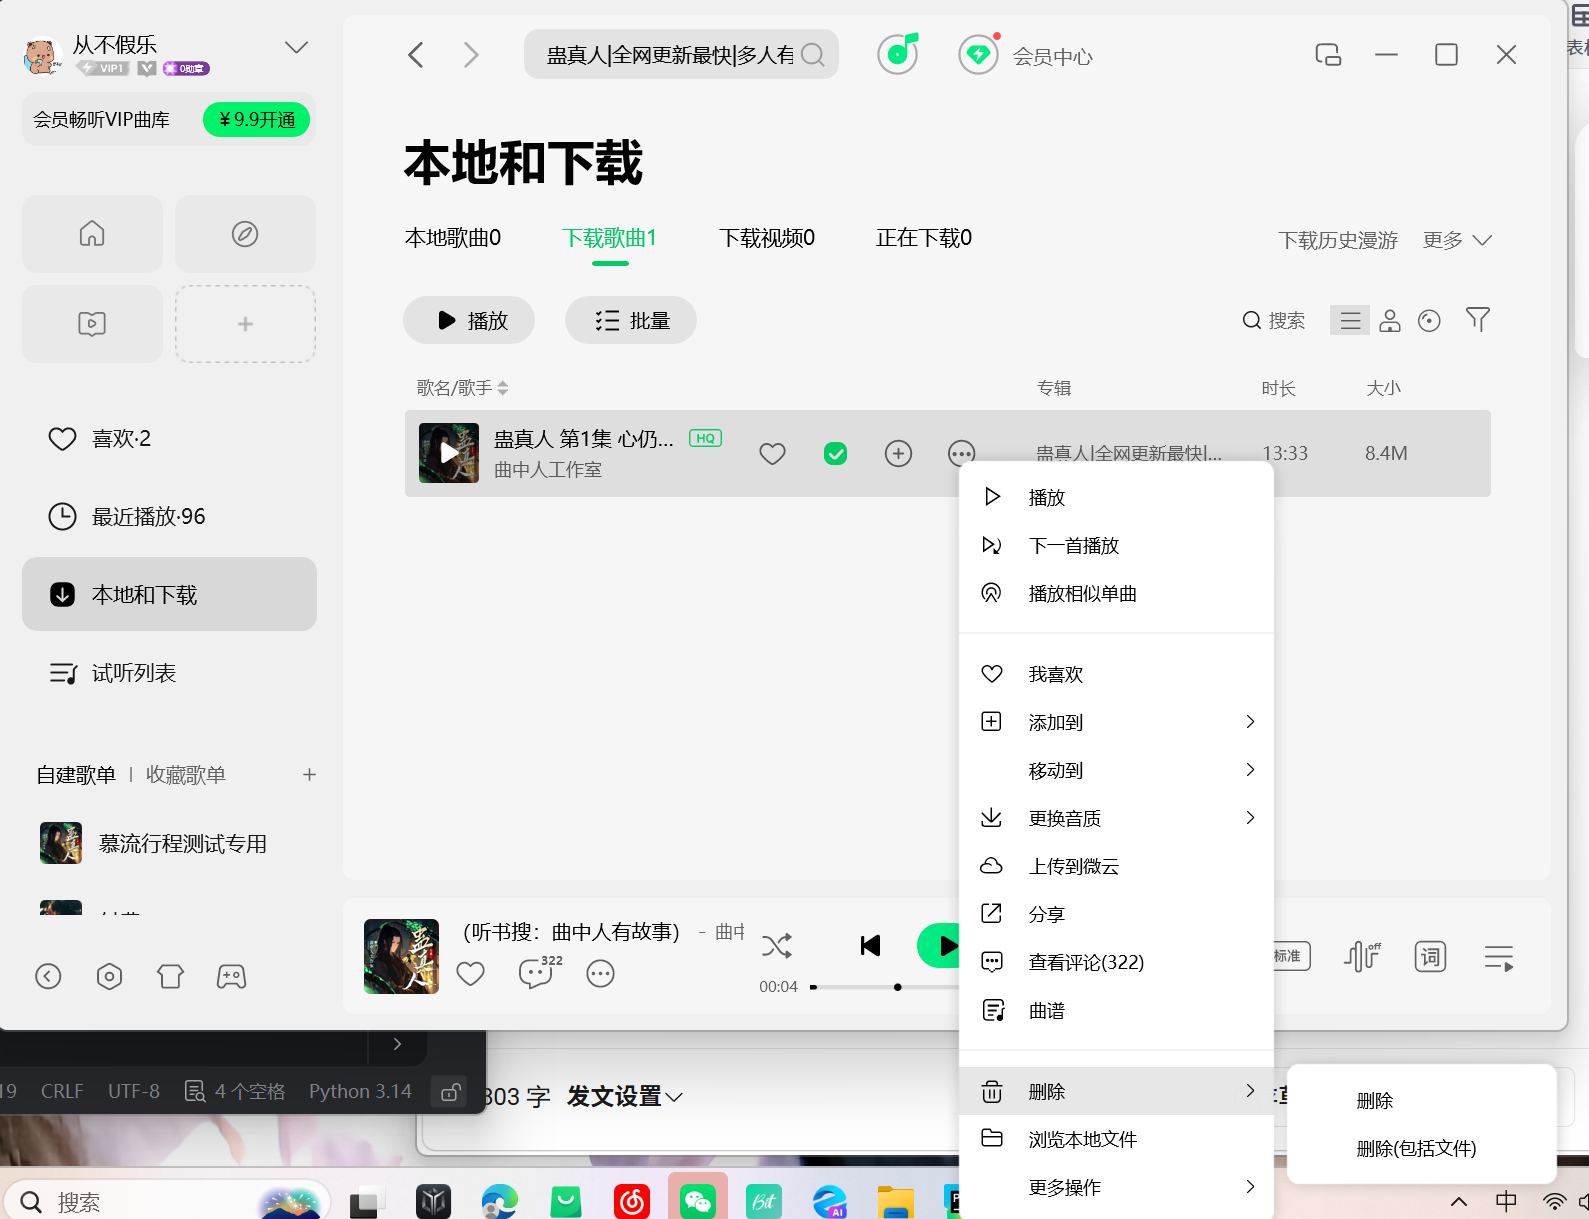The image size is (1589, 1219).
Task: Toggle lyrics display 词 icon
Action: (x=1430, y=957)
